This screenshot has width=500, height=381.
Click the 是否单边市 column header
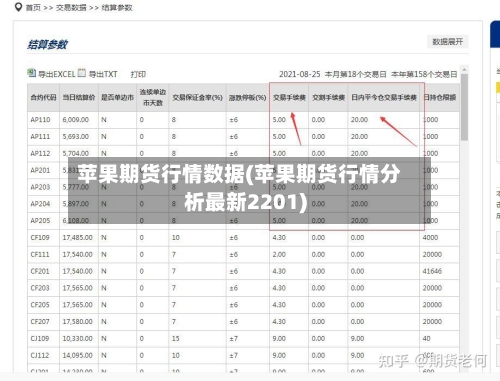click(x=117, y=97)
